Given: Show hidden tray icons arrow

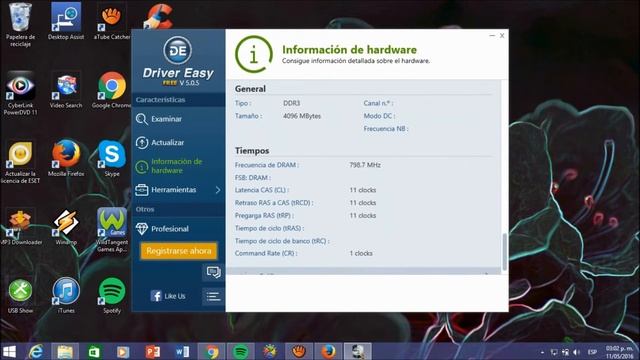Looking at the screenshot, I should [542, 352].
